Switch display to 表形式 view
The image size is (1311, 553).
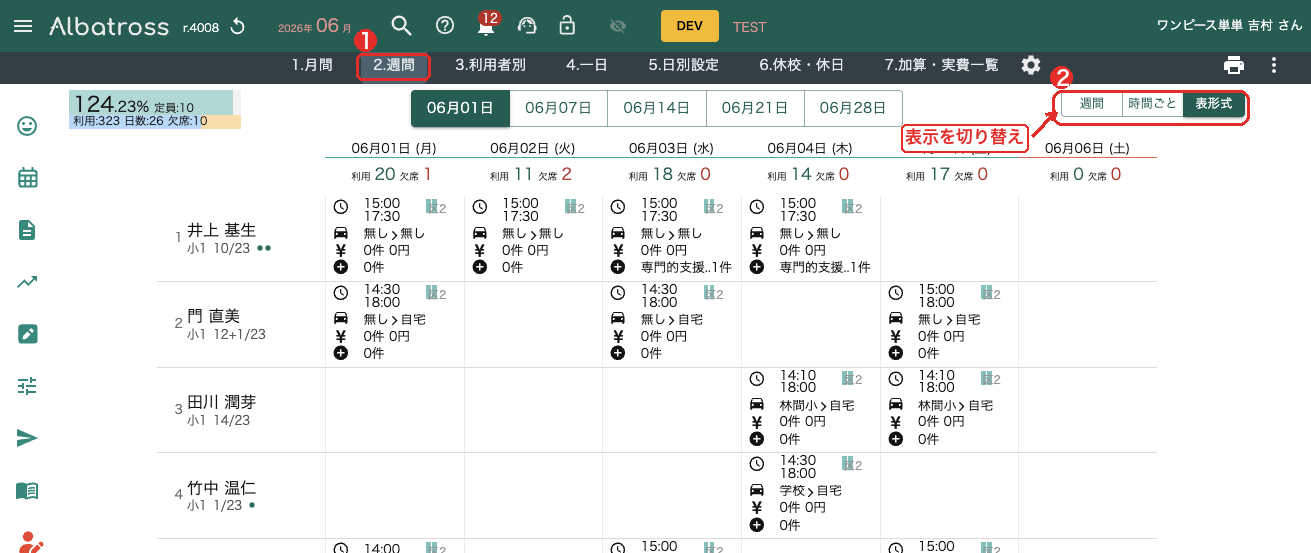coord(1214,104)
